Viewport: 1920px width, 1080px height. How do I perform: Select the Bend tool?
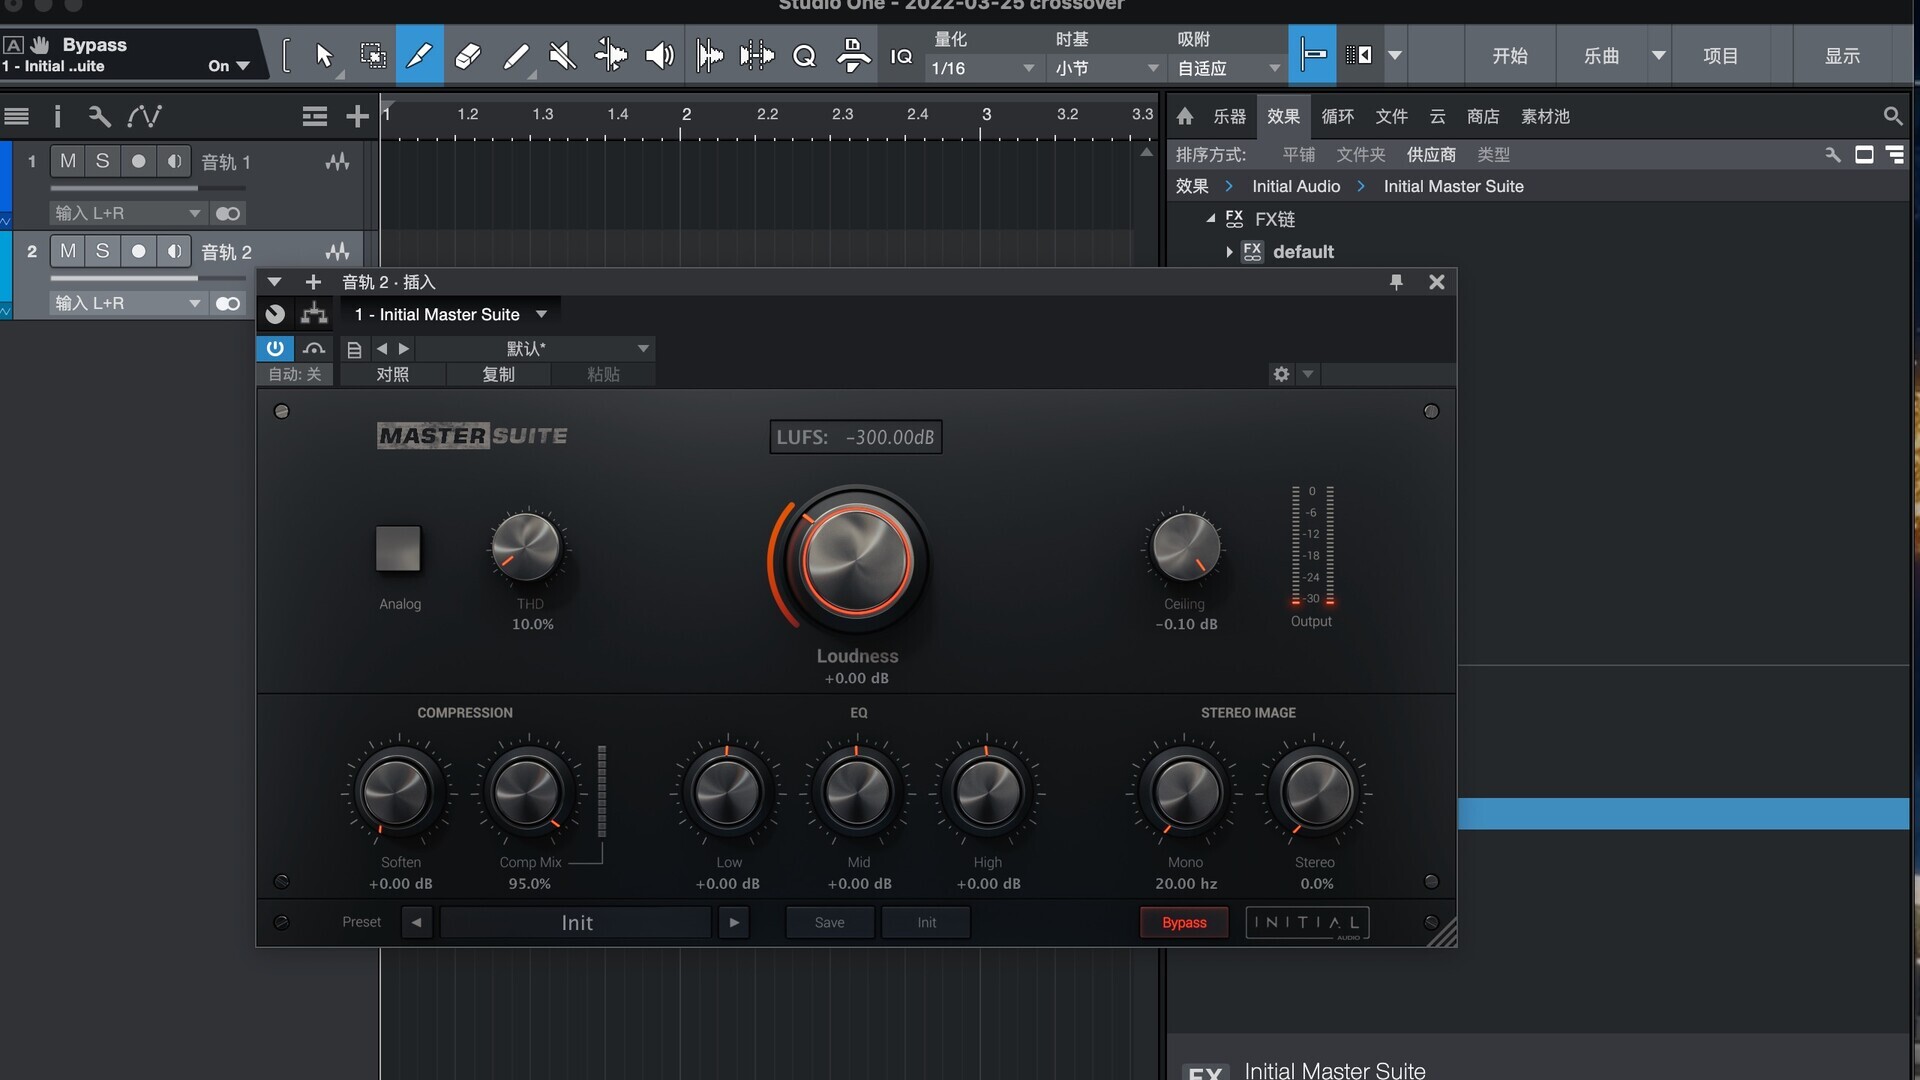click(611, 56)
